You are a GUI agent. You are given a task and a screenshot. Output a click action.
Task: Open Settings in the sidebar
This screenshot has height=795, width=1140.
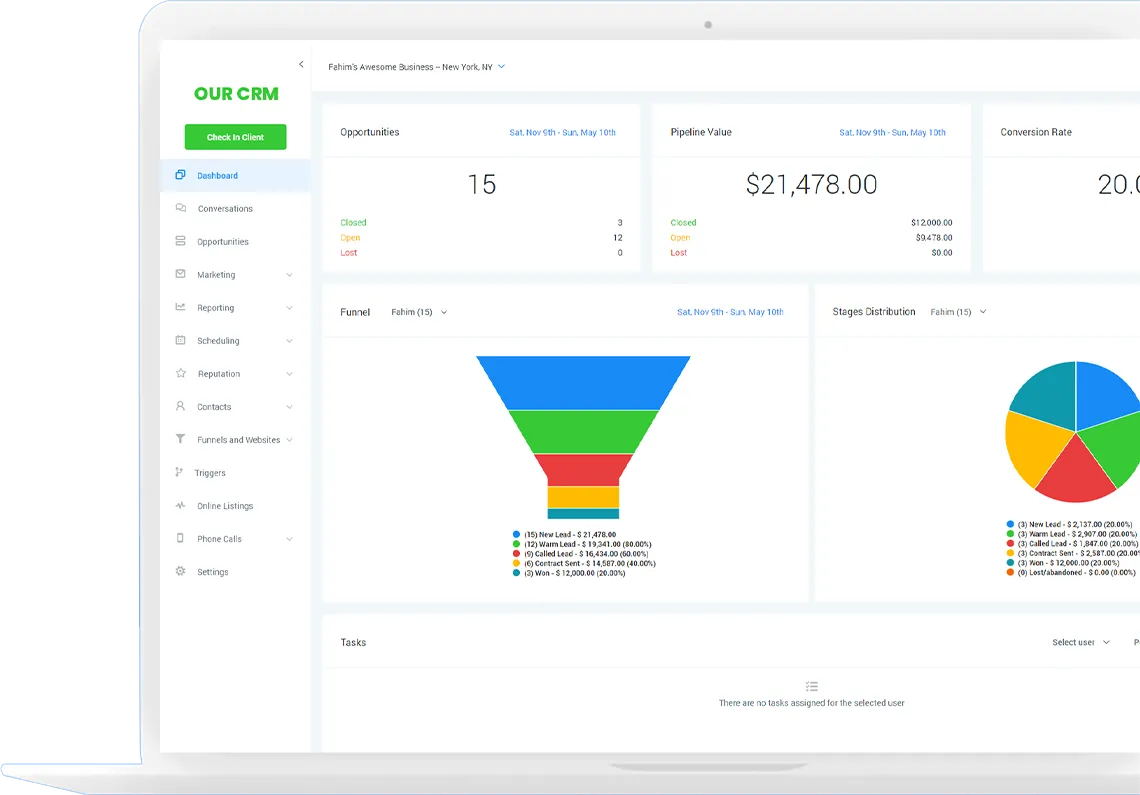pyautogui.click(x=236, y=572)
